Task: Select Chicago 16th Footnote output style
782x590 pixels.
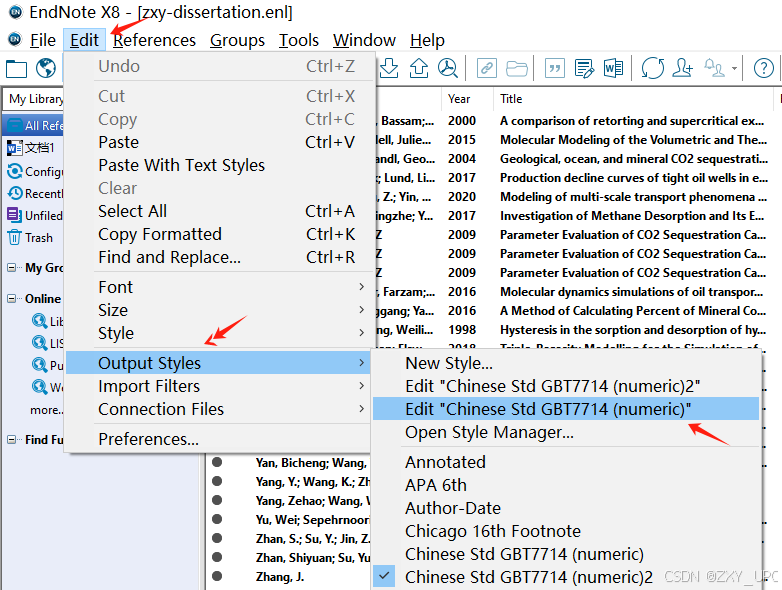Action: [x=566, y=531]
